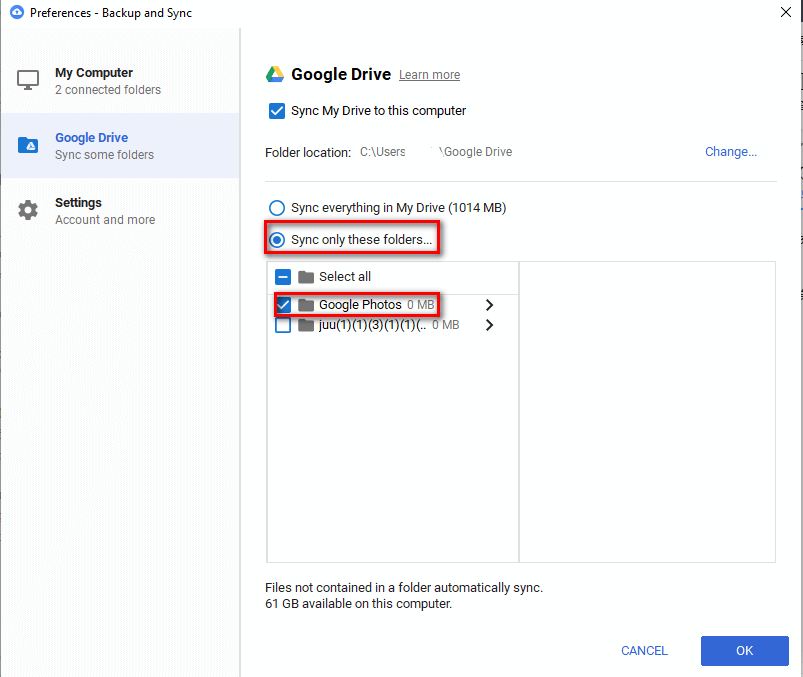This screenshot has width=803, height=677.
Task: Open the Learn more link
Action: [429, 75]
